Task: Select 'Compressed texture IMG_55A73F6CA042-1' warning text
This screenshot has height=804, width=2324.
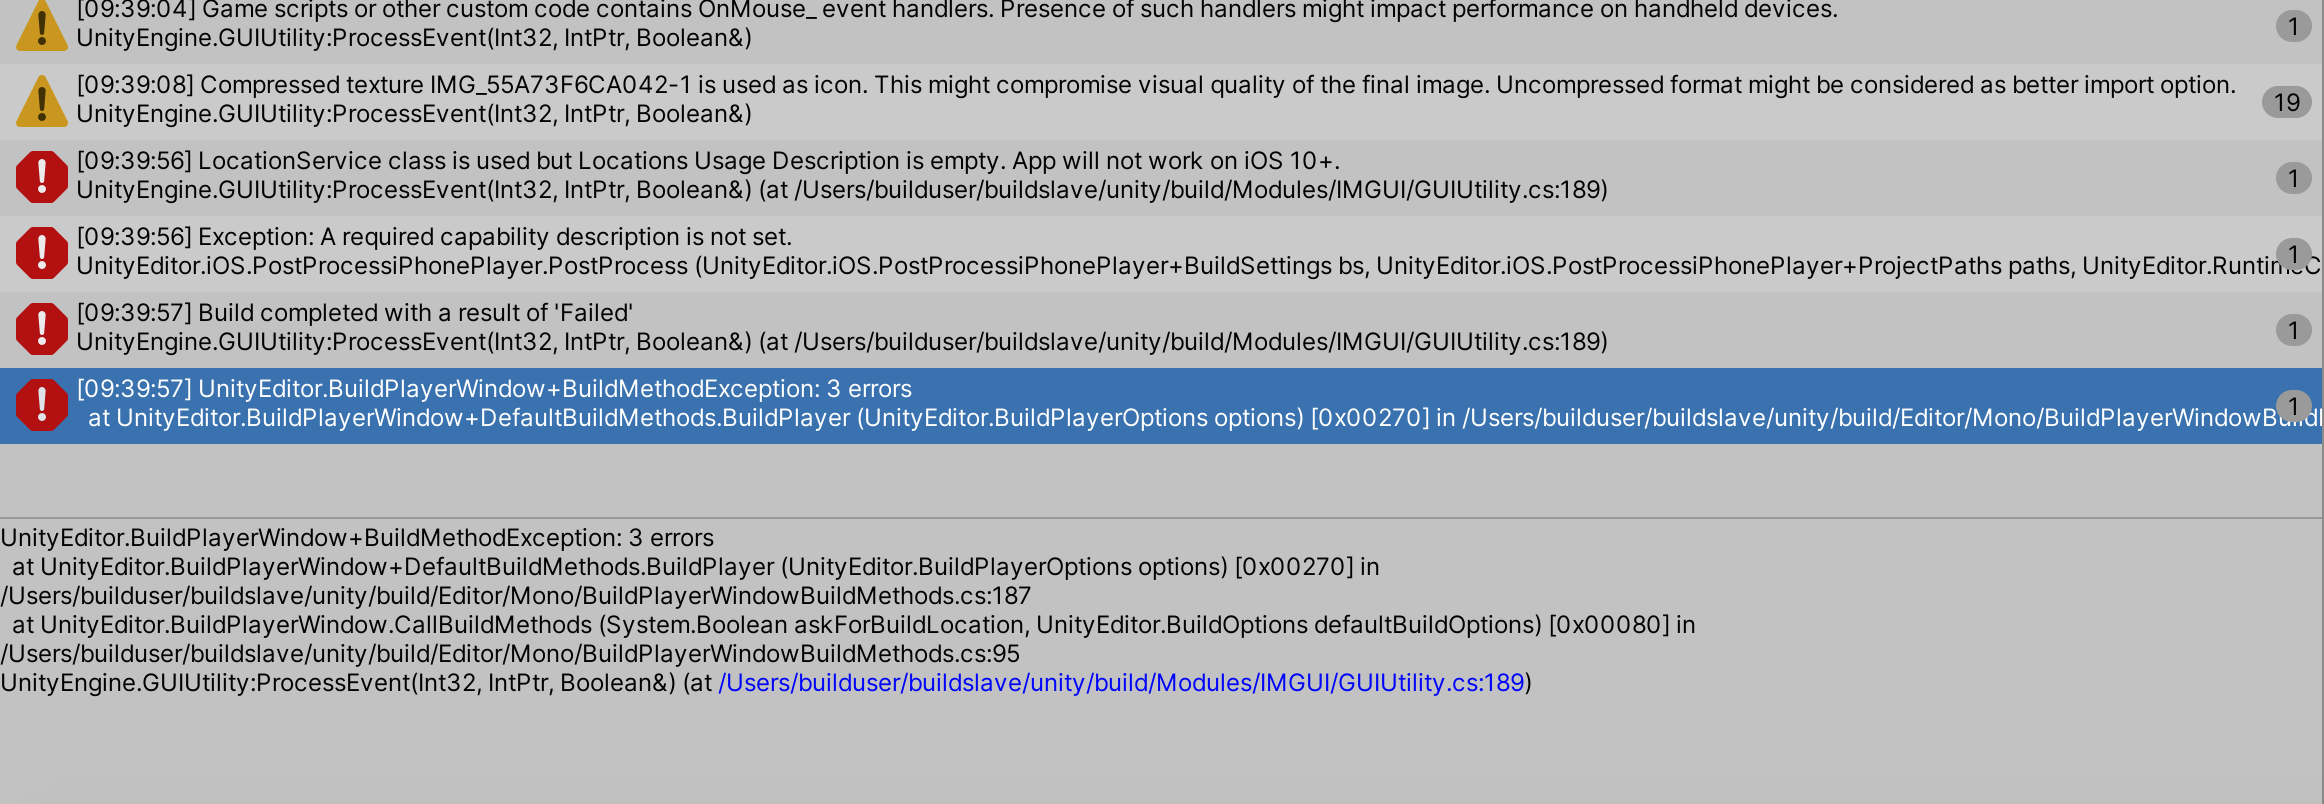Action: [x=1156, y=85]
